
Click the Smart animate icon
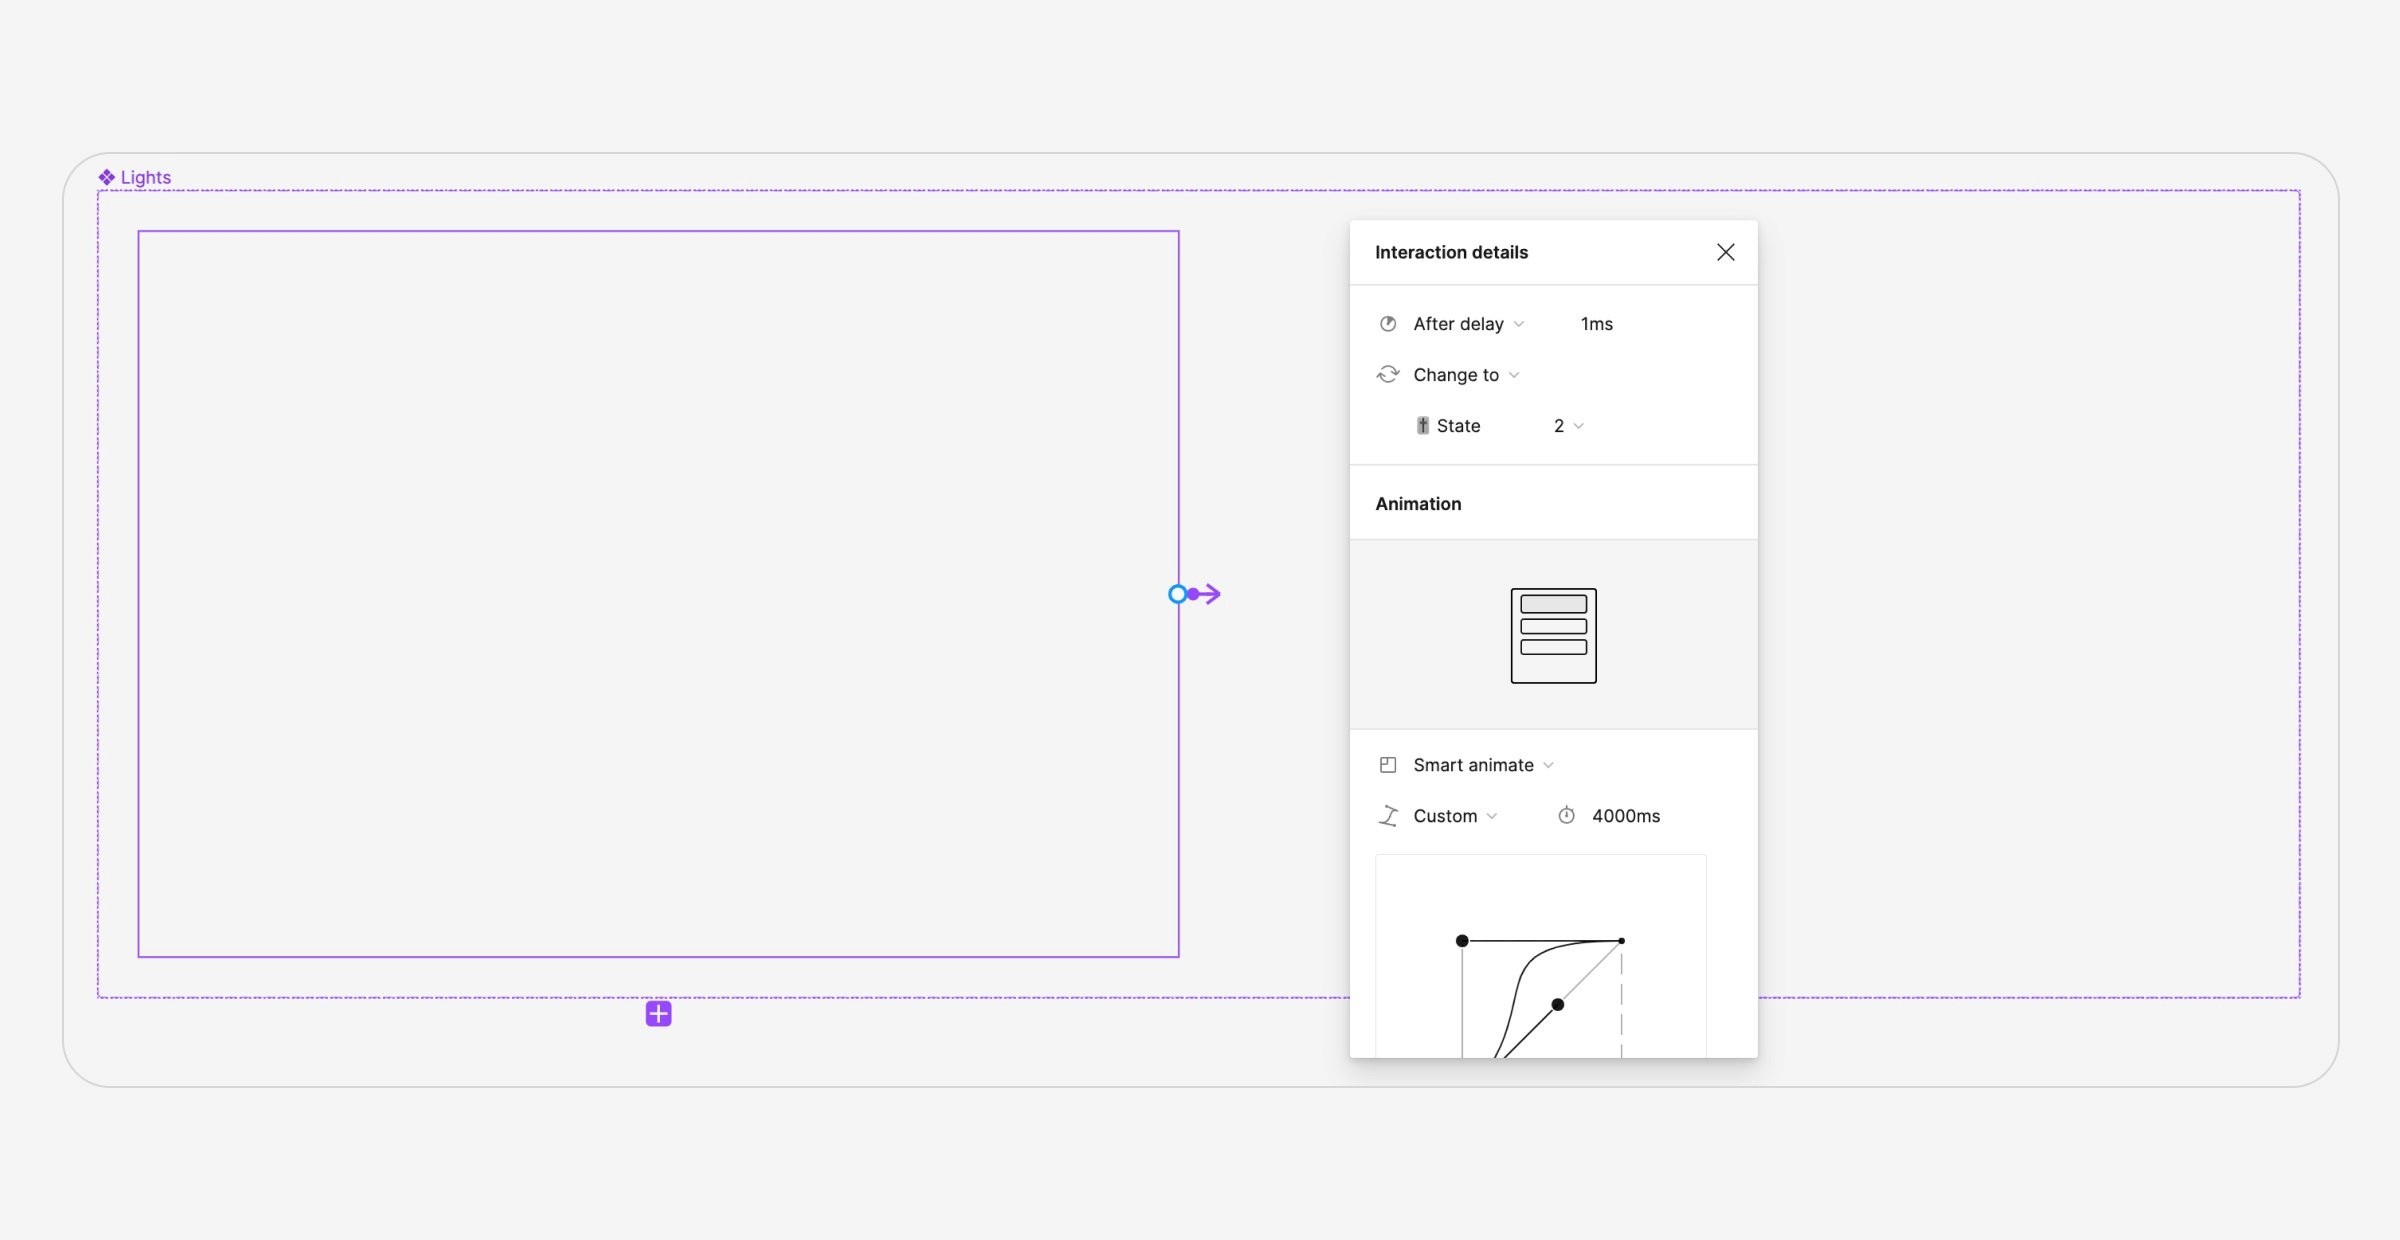[x=1388, y=765]
